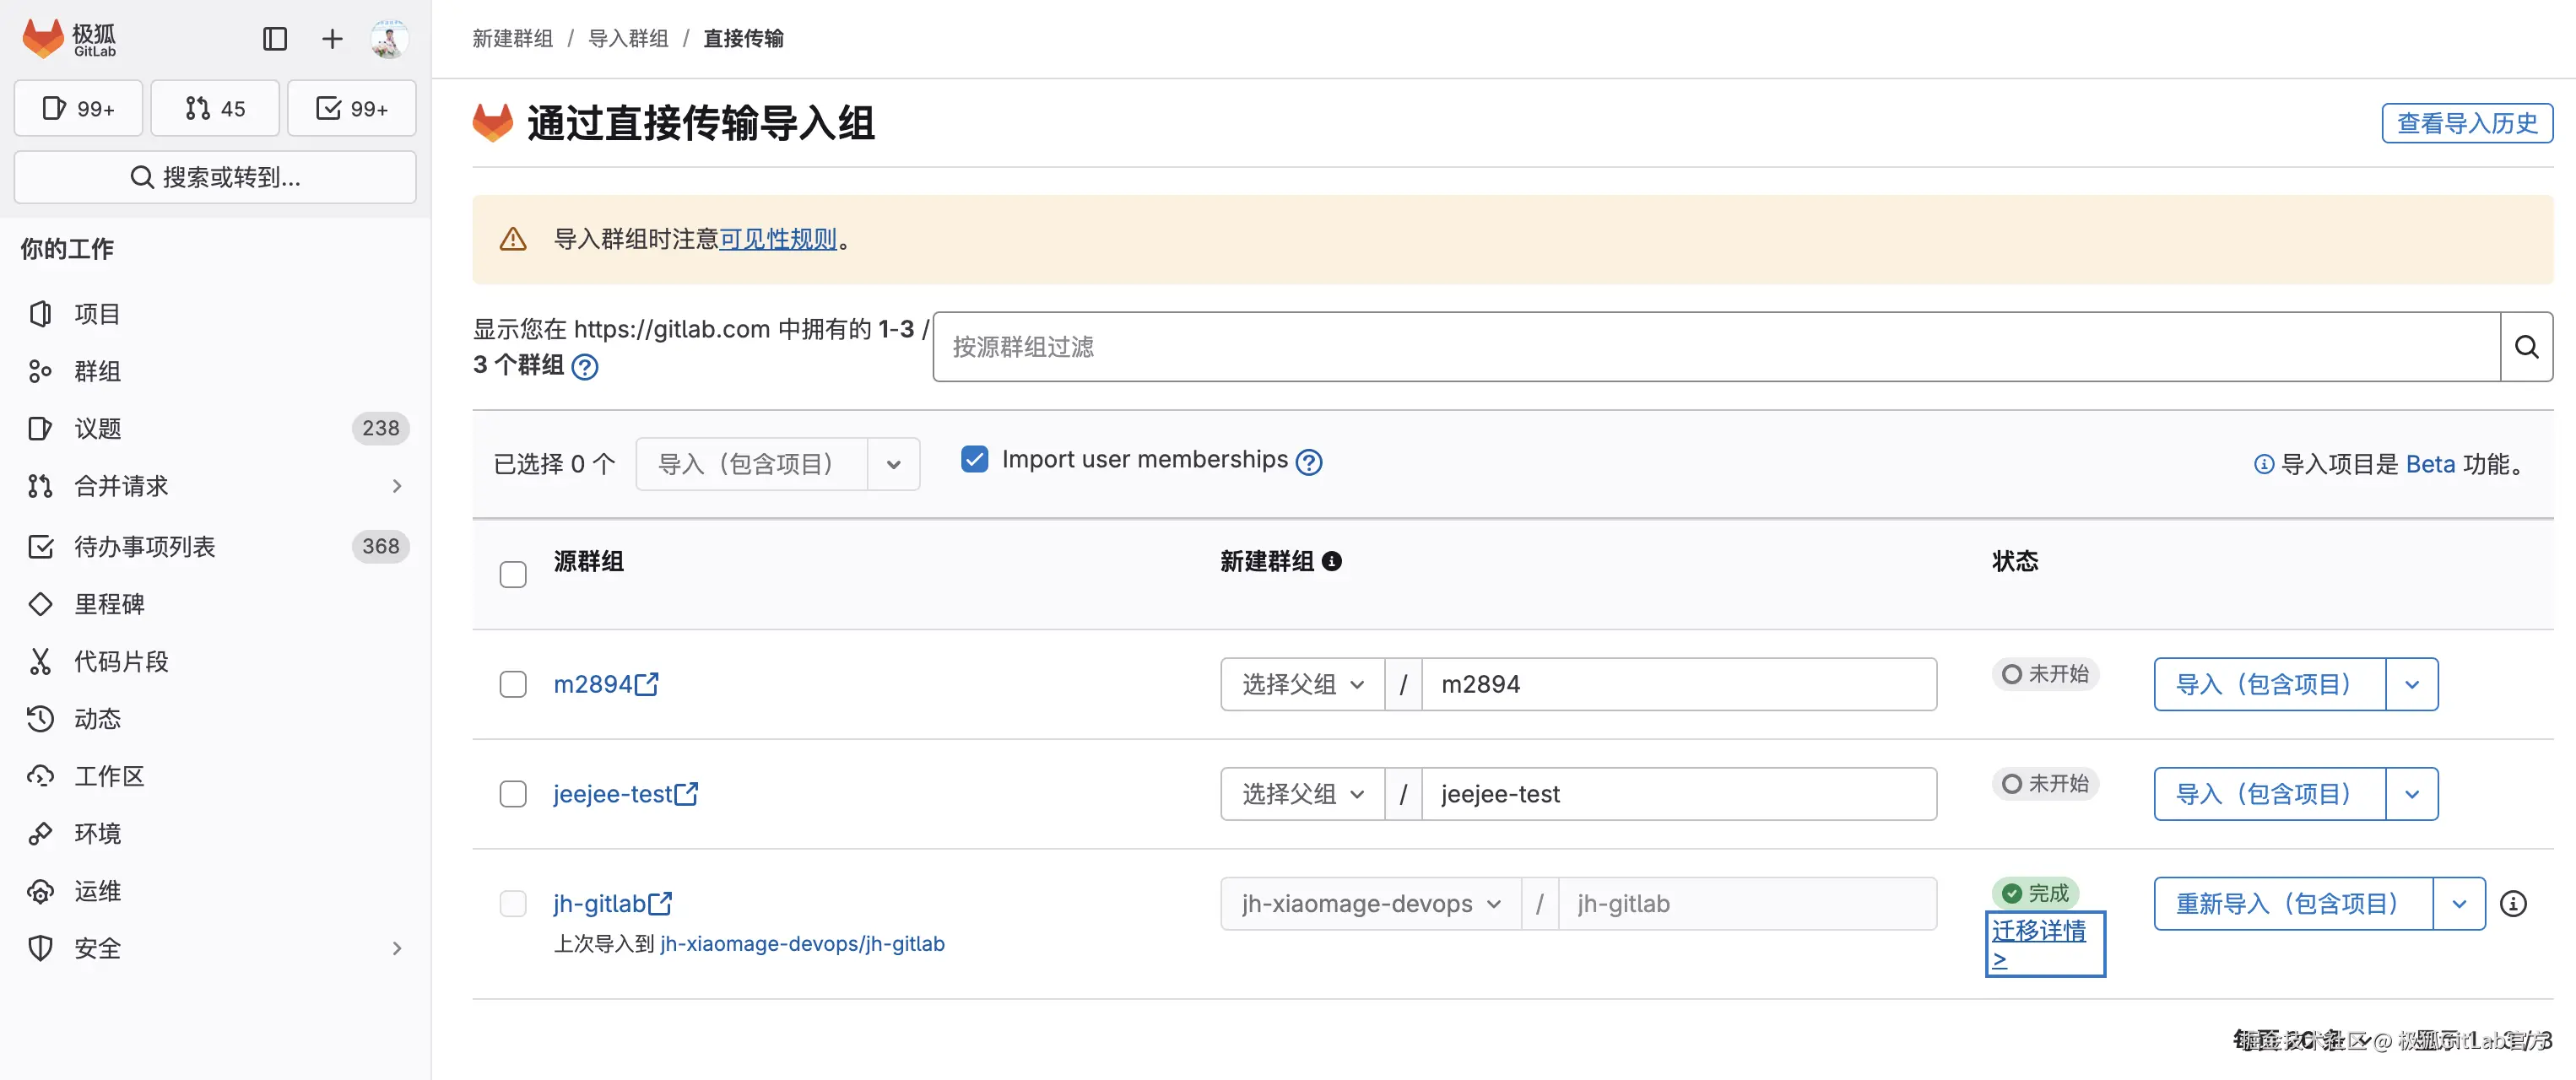Open the 待办事项列表 sidebar icon
Viewport: 2576px width, 1080px height.
(41, 546)
